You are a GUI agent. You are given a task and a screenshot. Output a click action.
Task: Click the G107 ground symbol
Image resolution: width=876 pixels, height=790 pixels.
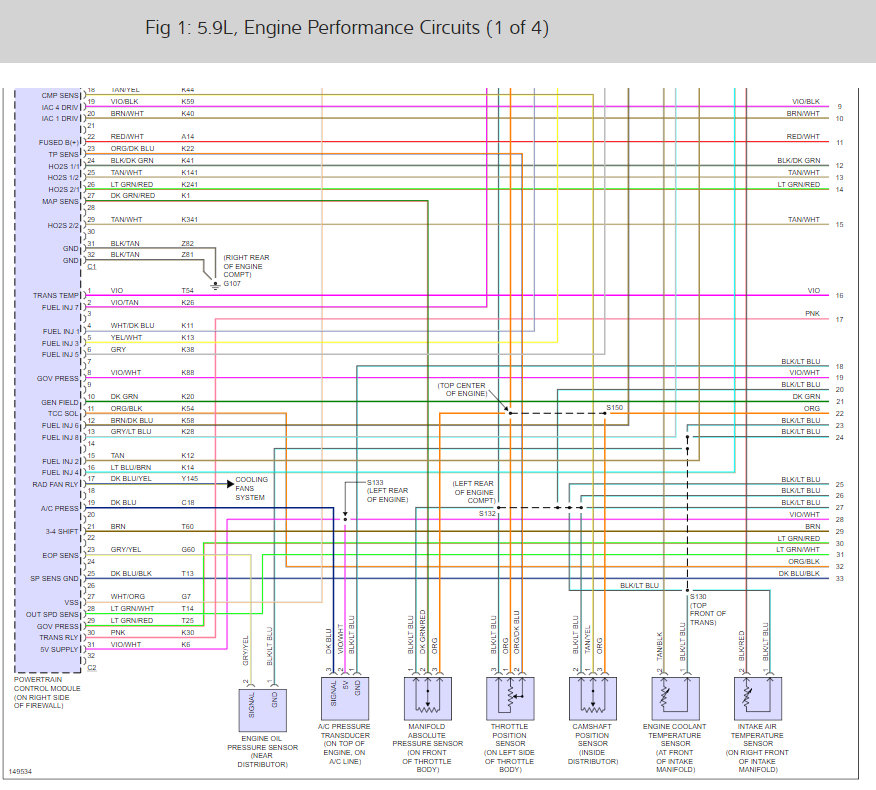click(215, 285)
